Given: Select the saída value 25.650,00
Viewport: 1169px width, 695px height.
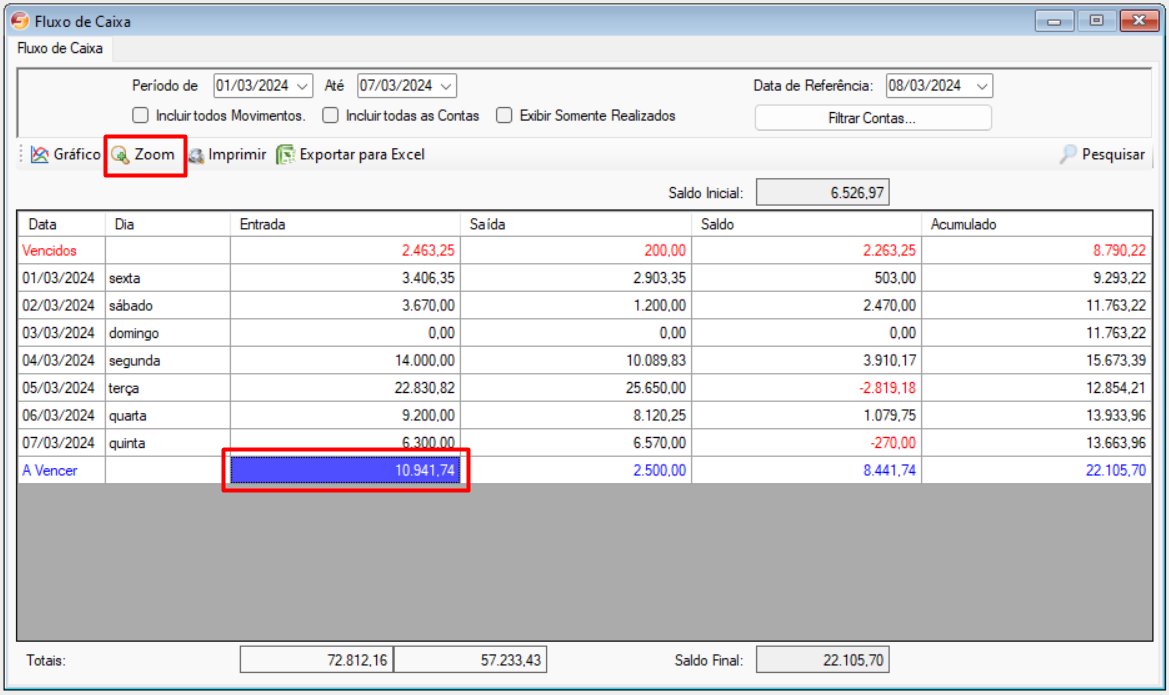Looking at the screenshot, I should [576, 389].
